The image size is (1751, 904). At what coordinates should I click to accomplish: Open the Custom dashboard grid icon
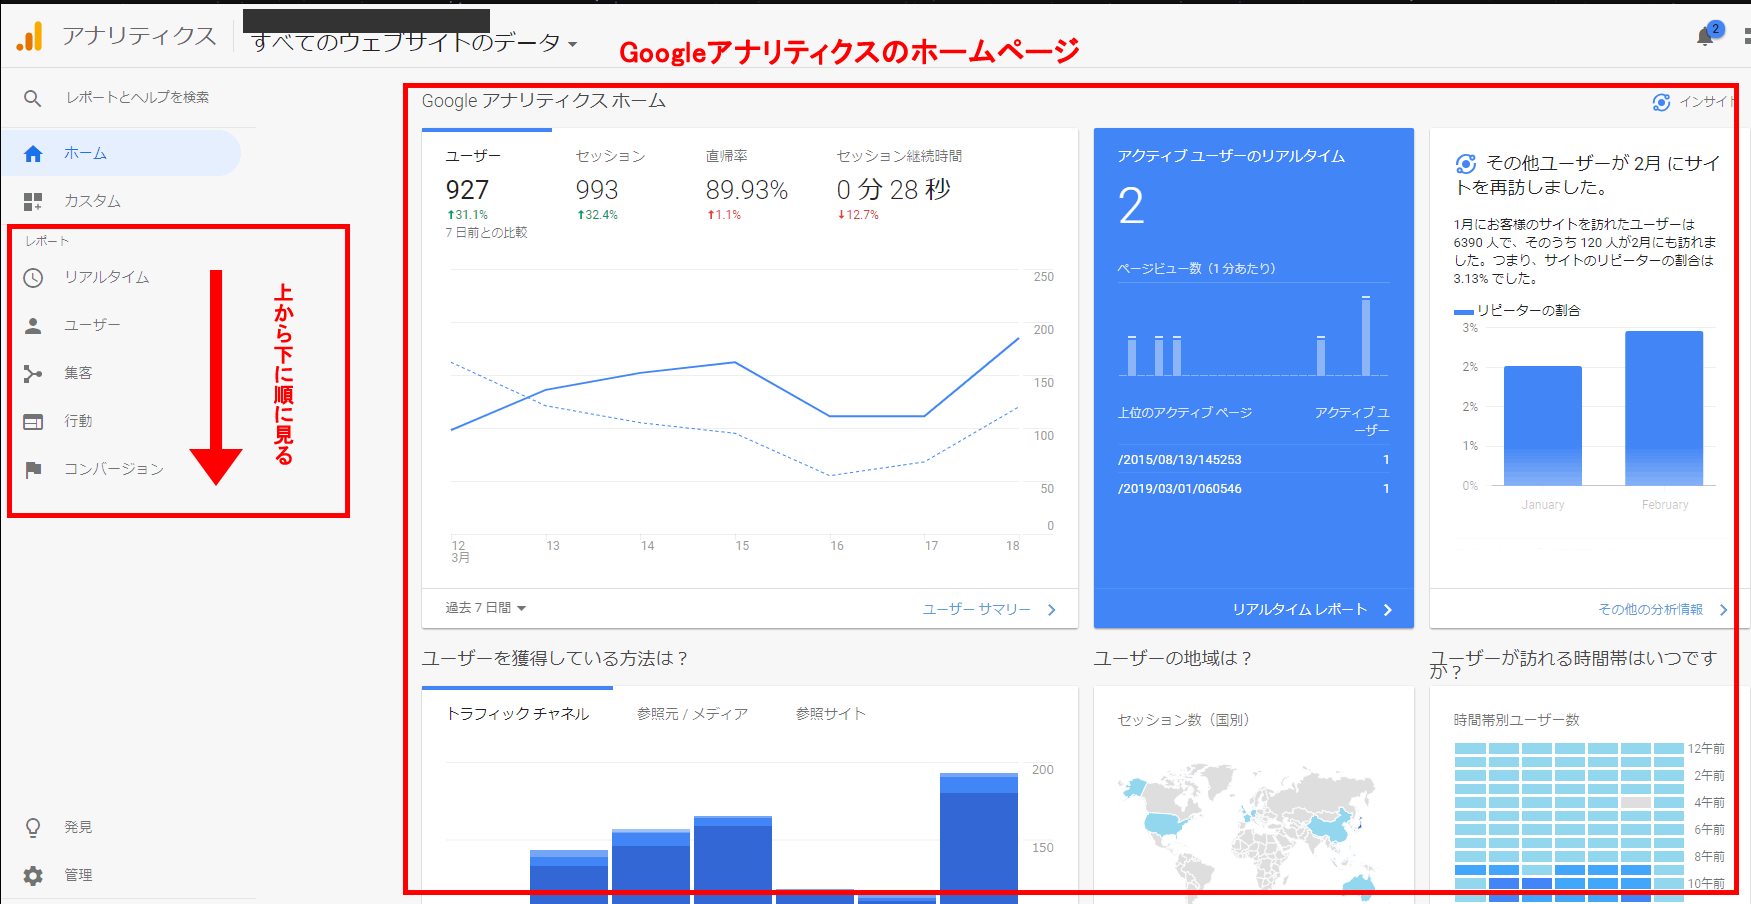click(33, 202)
